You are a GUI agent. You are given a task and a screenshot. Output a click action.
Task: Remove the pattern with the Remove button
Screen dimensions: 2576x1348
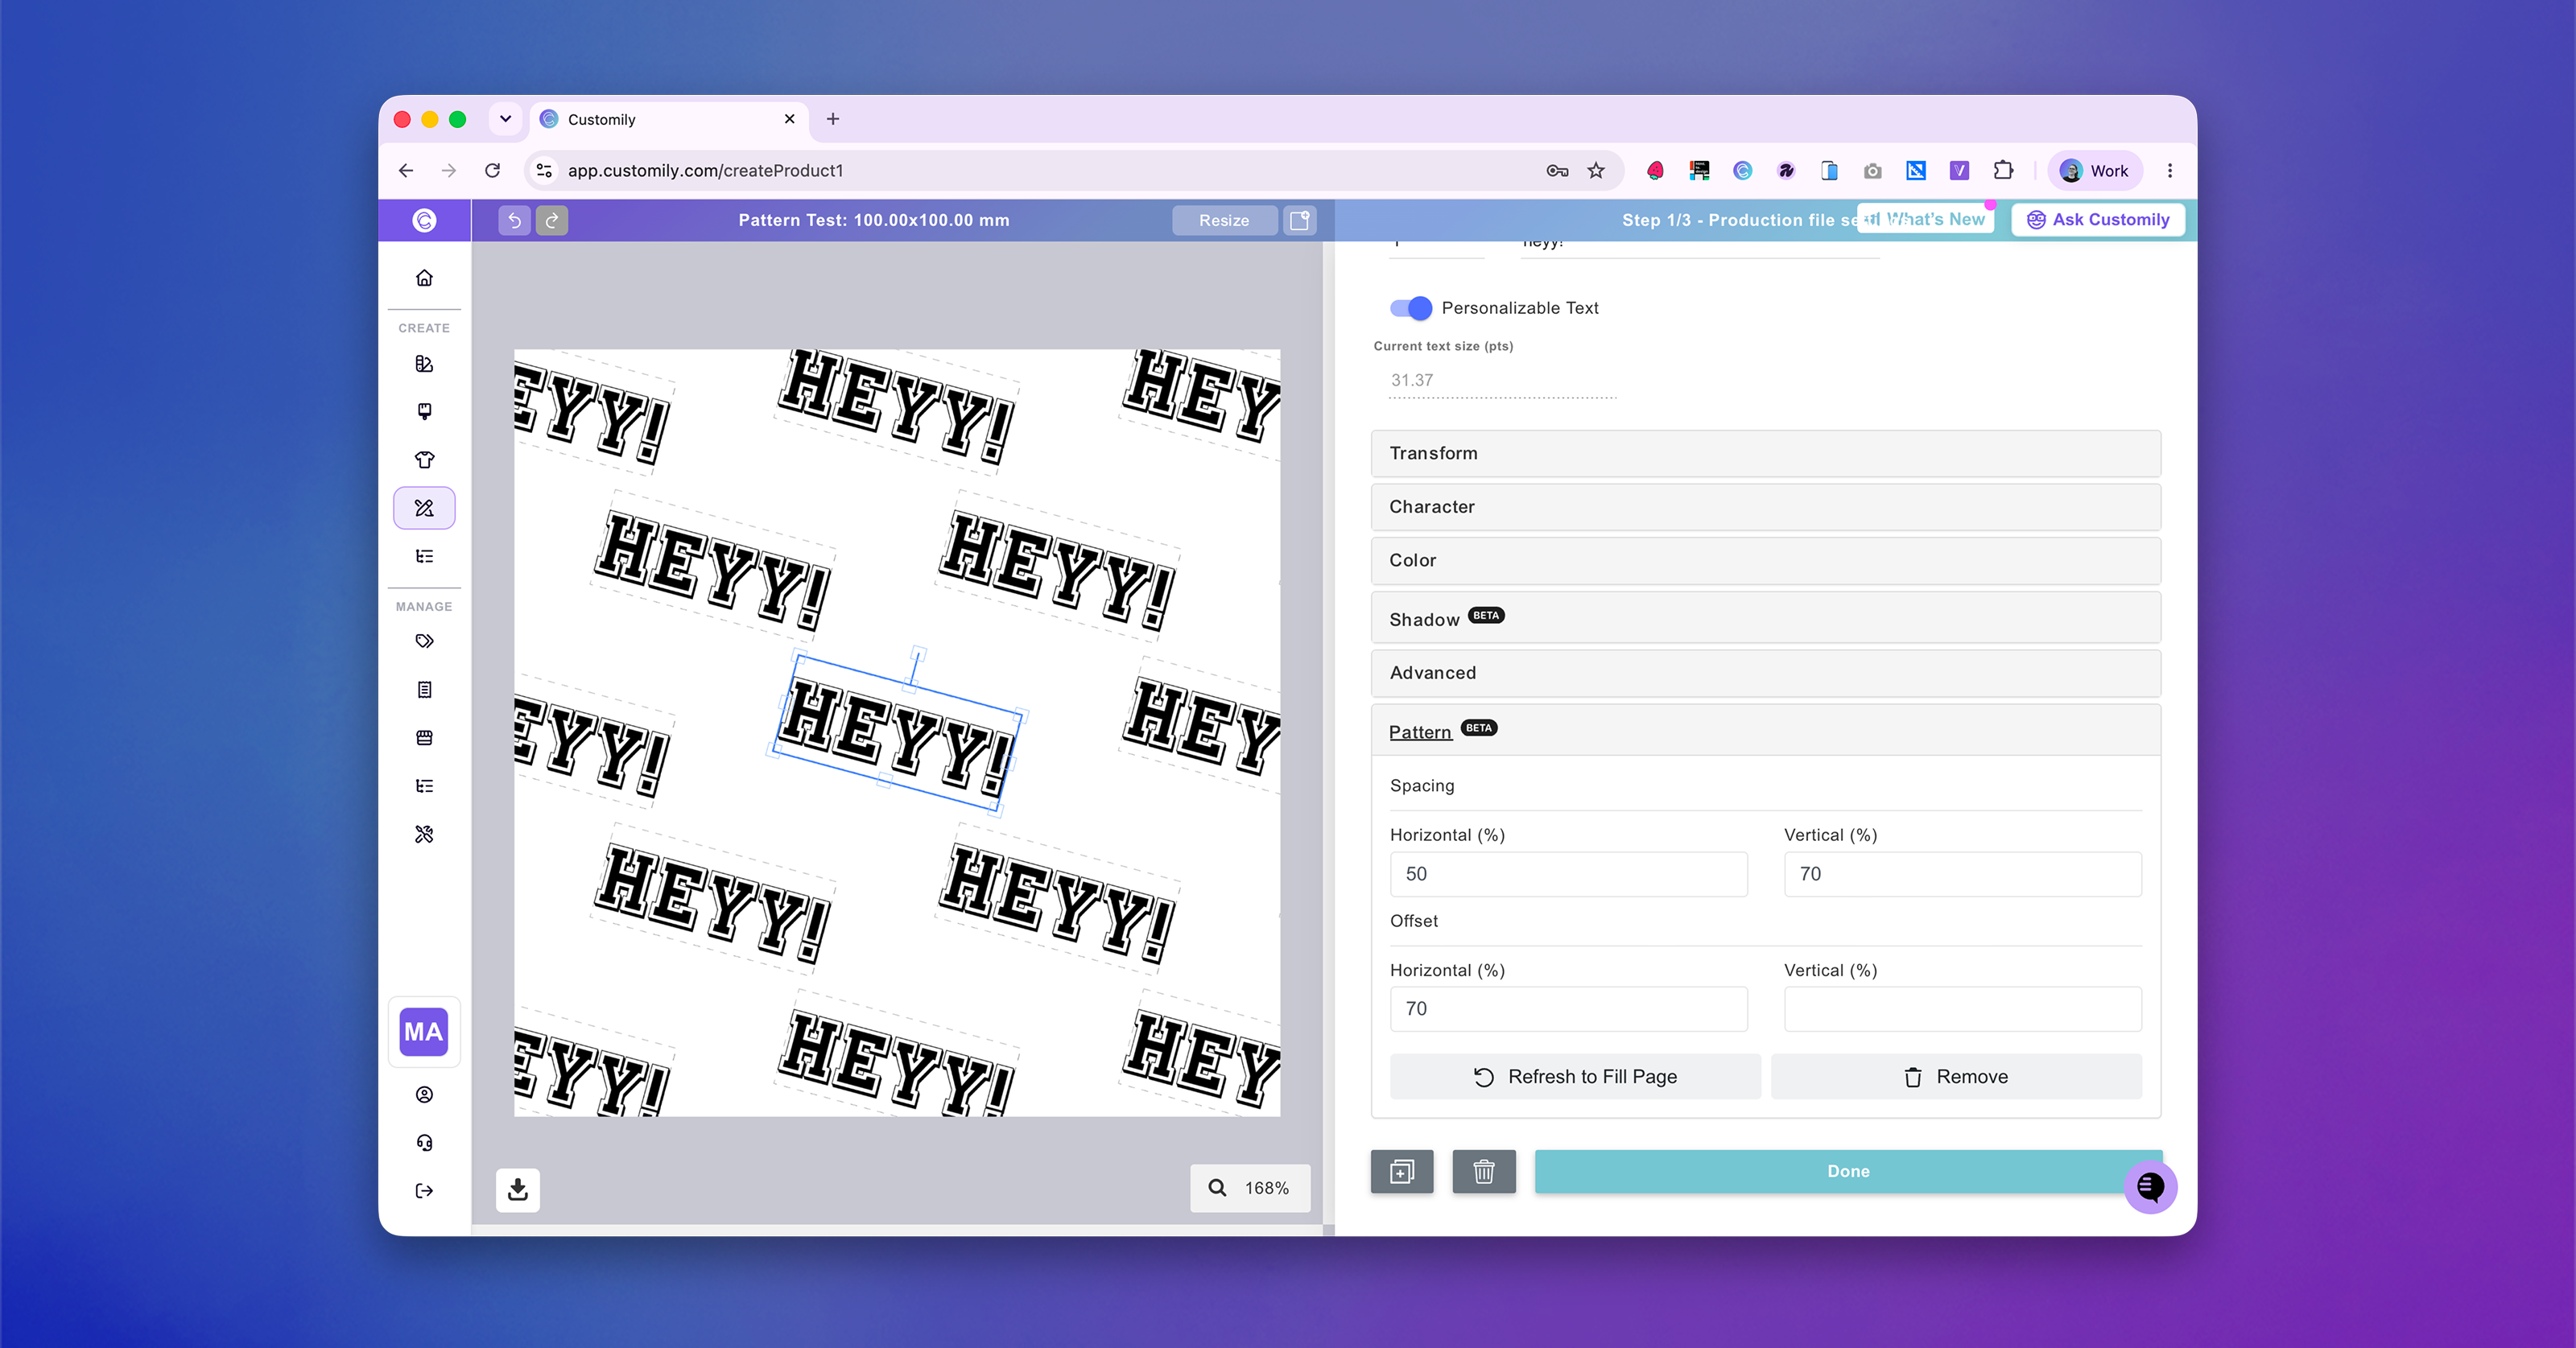pos(1956,1077)
